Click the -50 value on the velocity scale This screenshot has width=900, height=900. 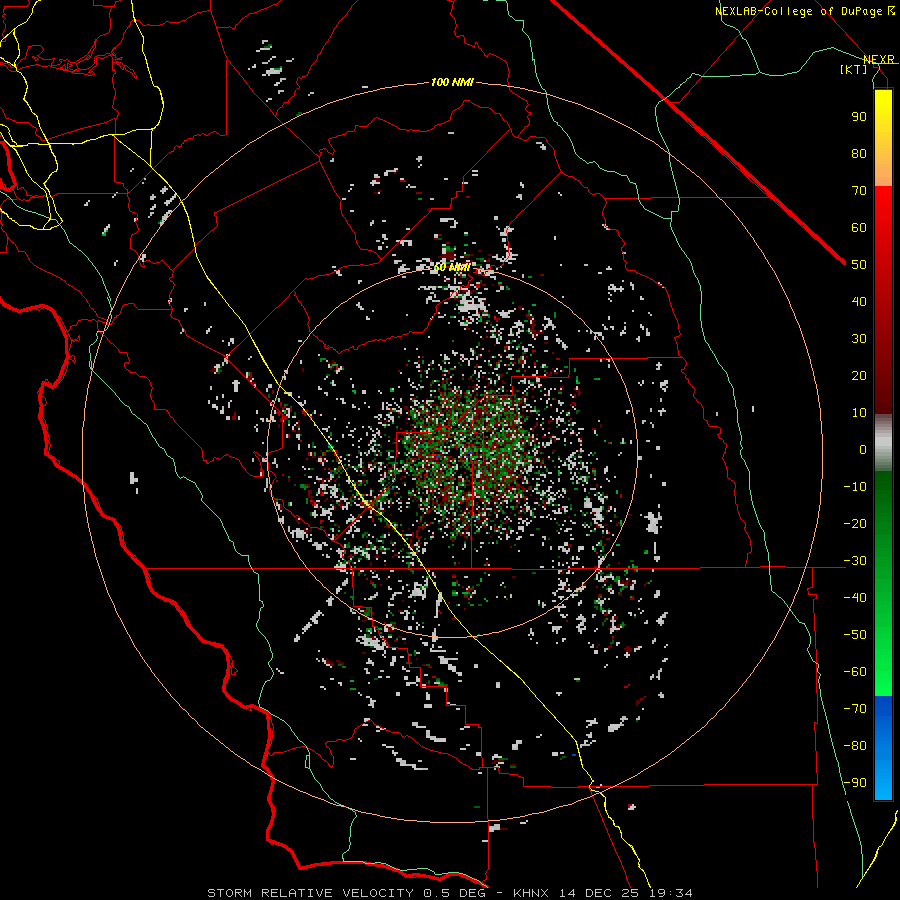(855, 634)
